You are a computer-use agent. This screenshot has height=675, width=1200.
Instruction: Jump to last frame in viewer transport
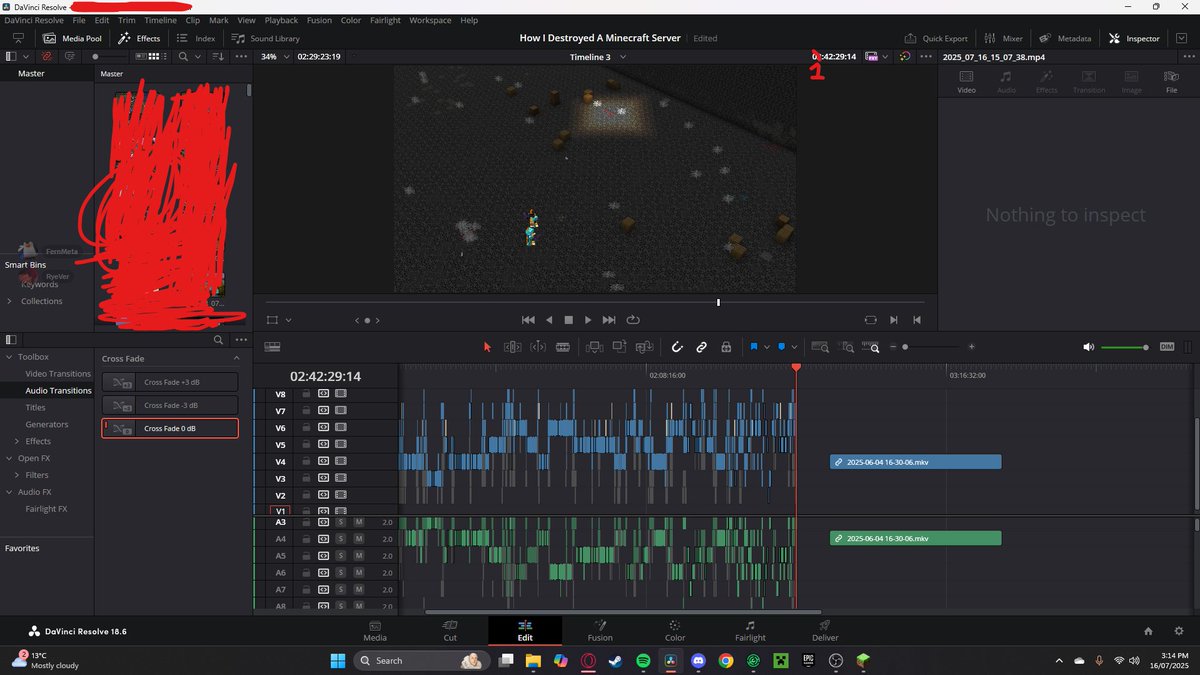(609, 320)
